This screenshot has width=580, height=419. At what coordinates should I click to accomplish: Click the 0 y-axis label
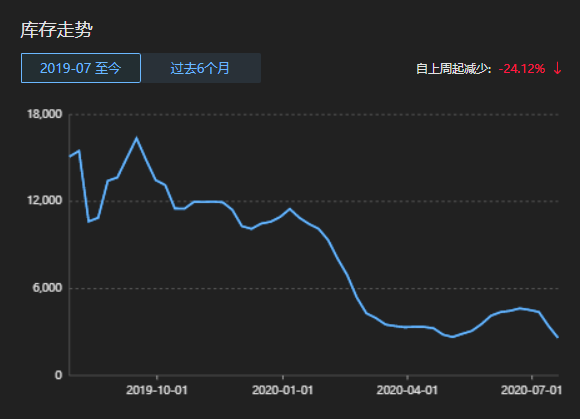pyautogui.click(x=58, y=375)
